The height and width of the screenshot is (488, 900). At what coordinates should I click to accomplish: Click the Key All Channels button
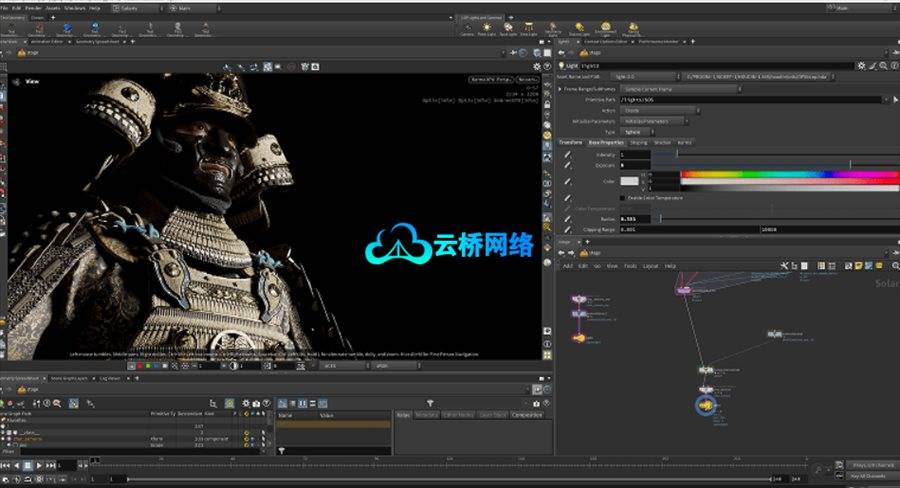866,476
